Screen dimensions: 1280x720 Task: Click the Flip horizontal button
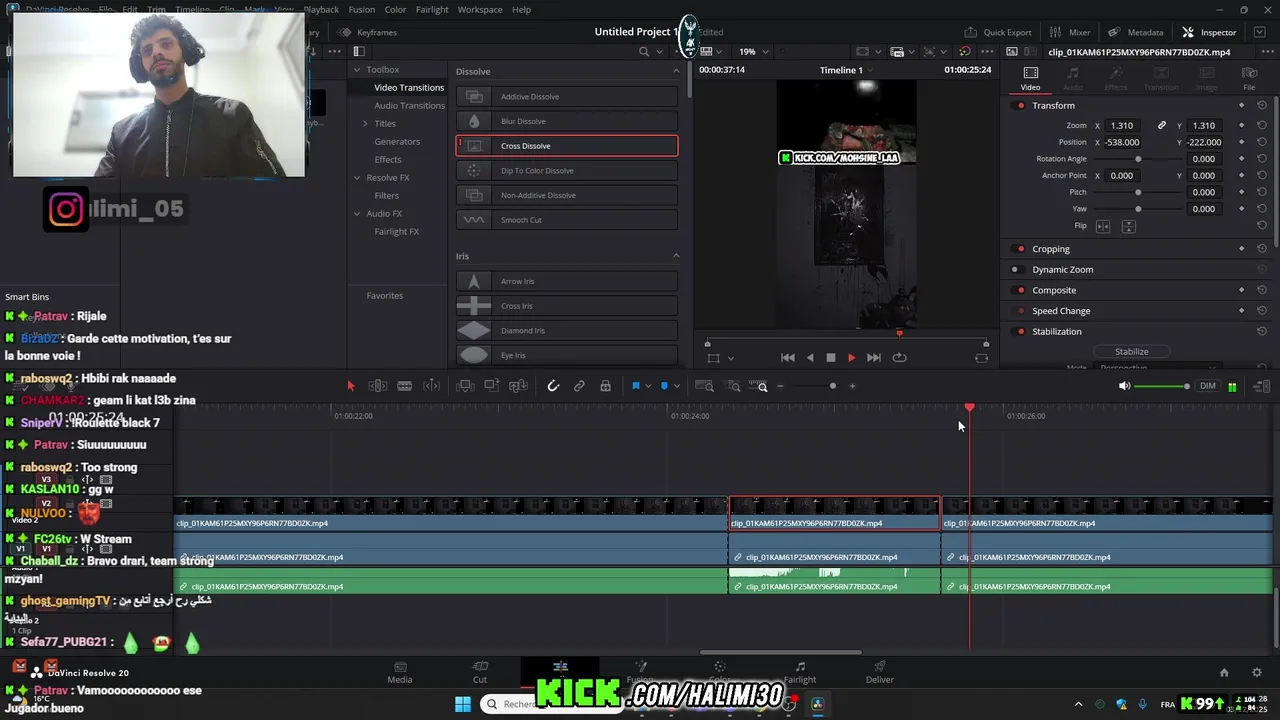[x=1103, y=226]
